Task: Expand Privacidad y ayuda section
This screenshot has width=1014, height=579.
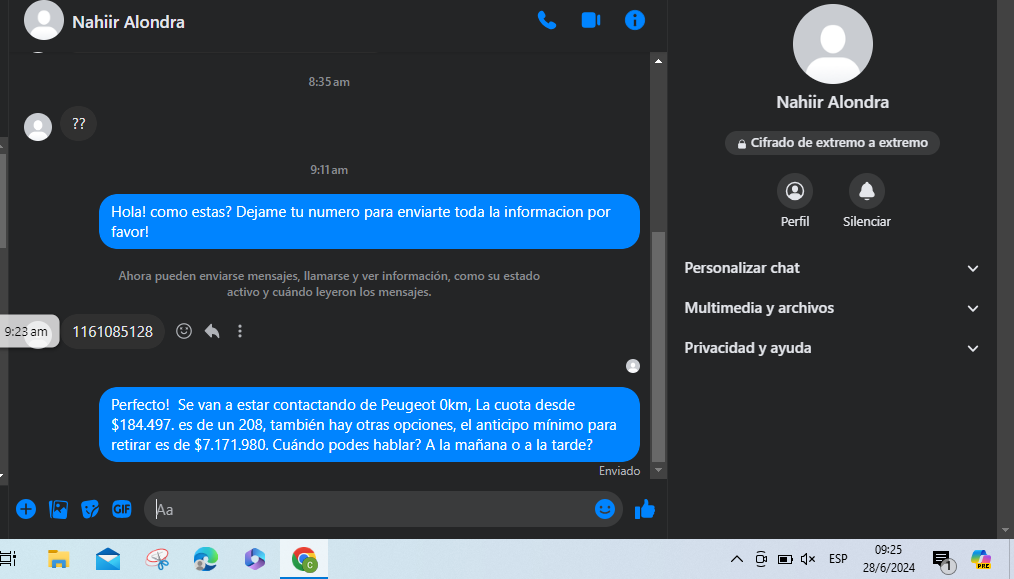Action: pos(832,348)
